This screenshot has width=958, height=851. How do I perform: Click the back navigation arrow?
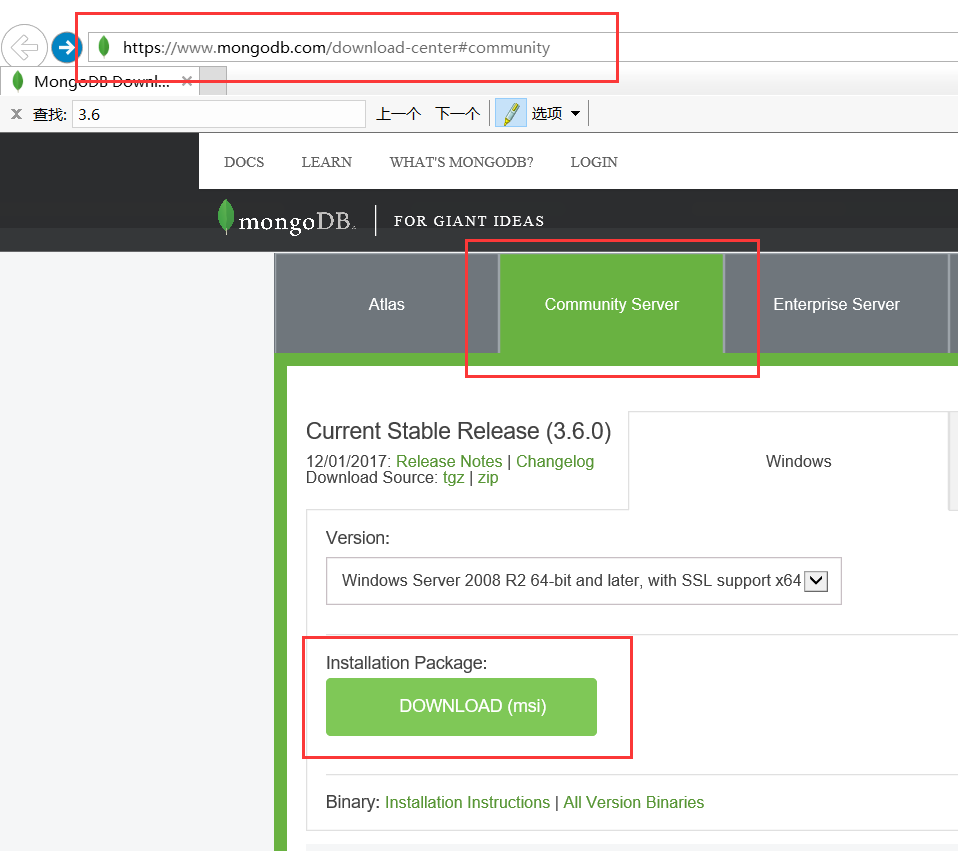[24, 47]
